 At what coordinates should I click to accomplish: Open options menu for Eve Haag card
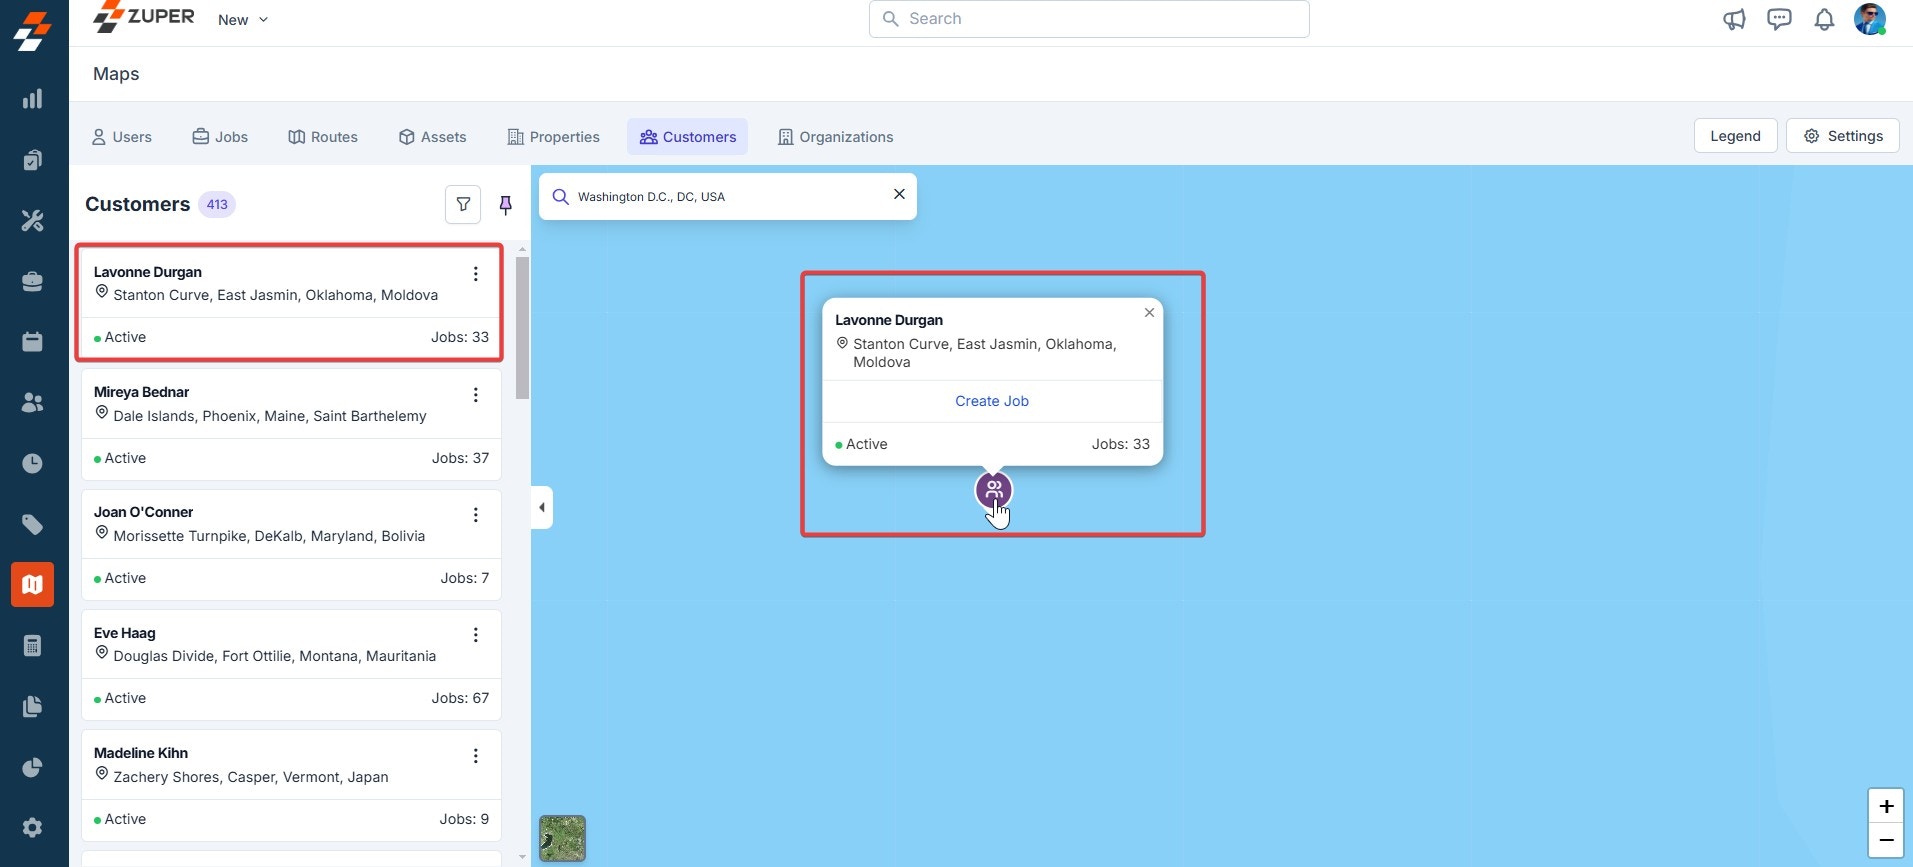click(476, 635)
